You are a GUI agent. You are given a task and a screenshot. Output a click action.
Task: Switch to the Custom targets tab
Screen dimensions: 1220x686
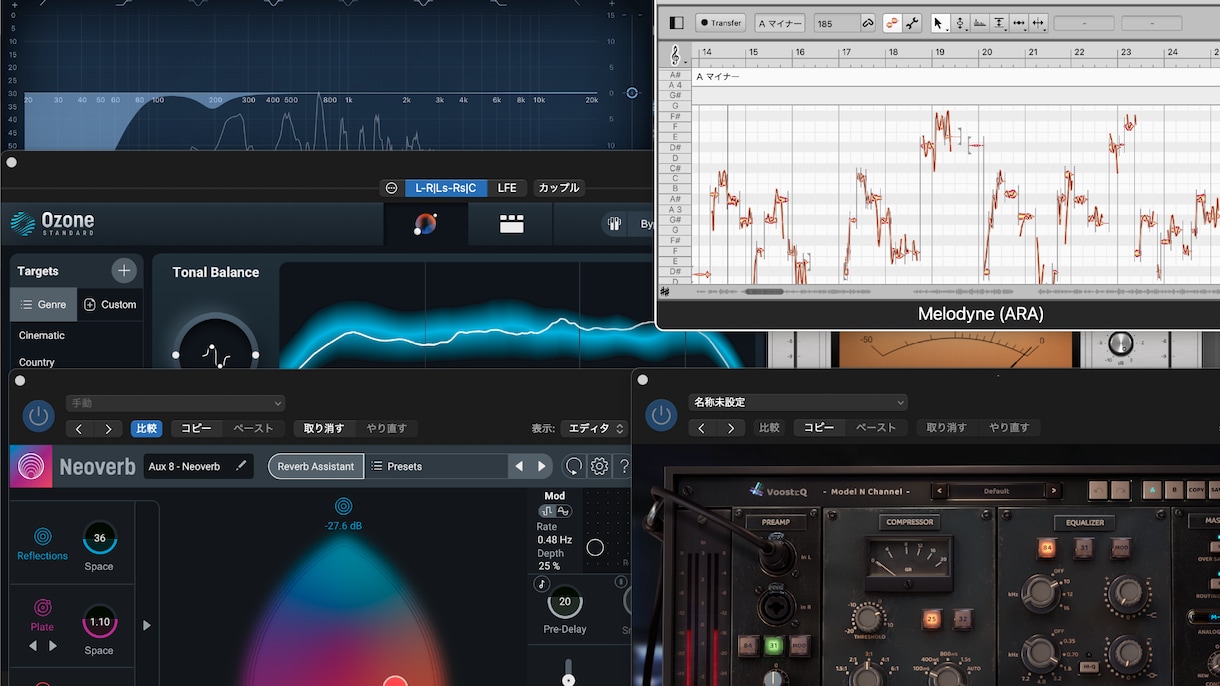pos(110,304)
